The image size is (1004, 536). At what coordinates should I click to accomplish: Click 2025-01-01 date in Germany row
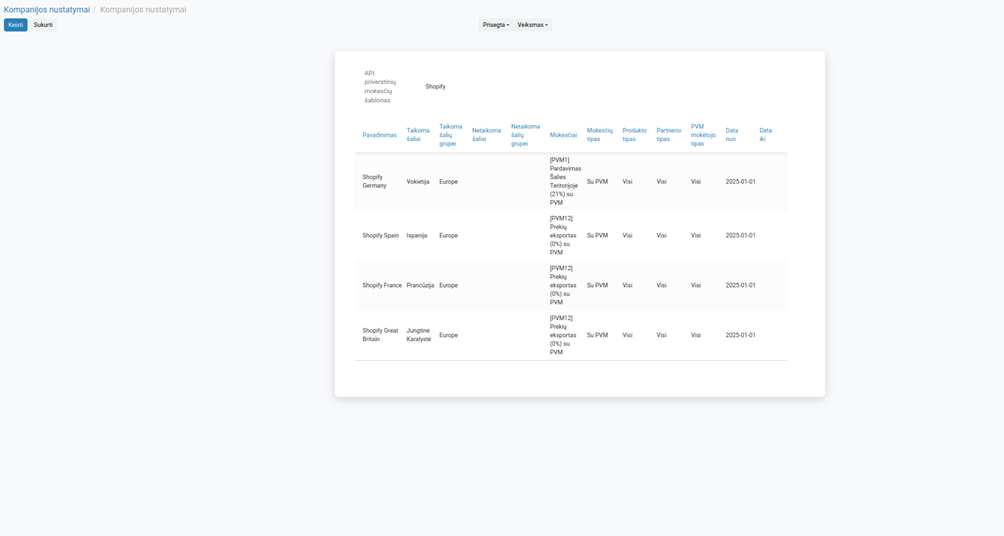pyautogui.click(x=740, y=182)
